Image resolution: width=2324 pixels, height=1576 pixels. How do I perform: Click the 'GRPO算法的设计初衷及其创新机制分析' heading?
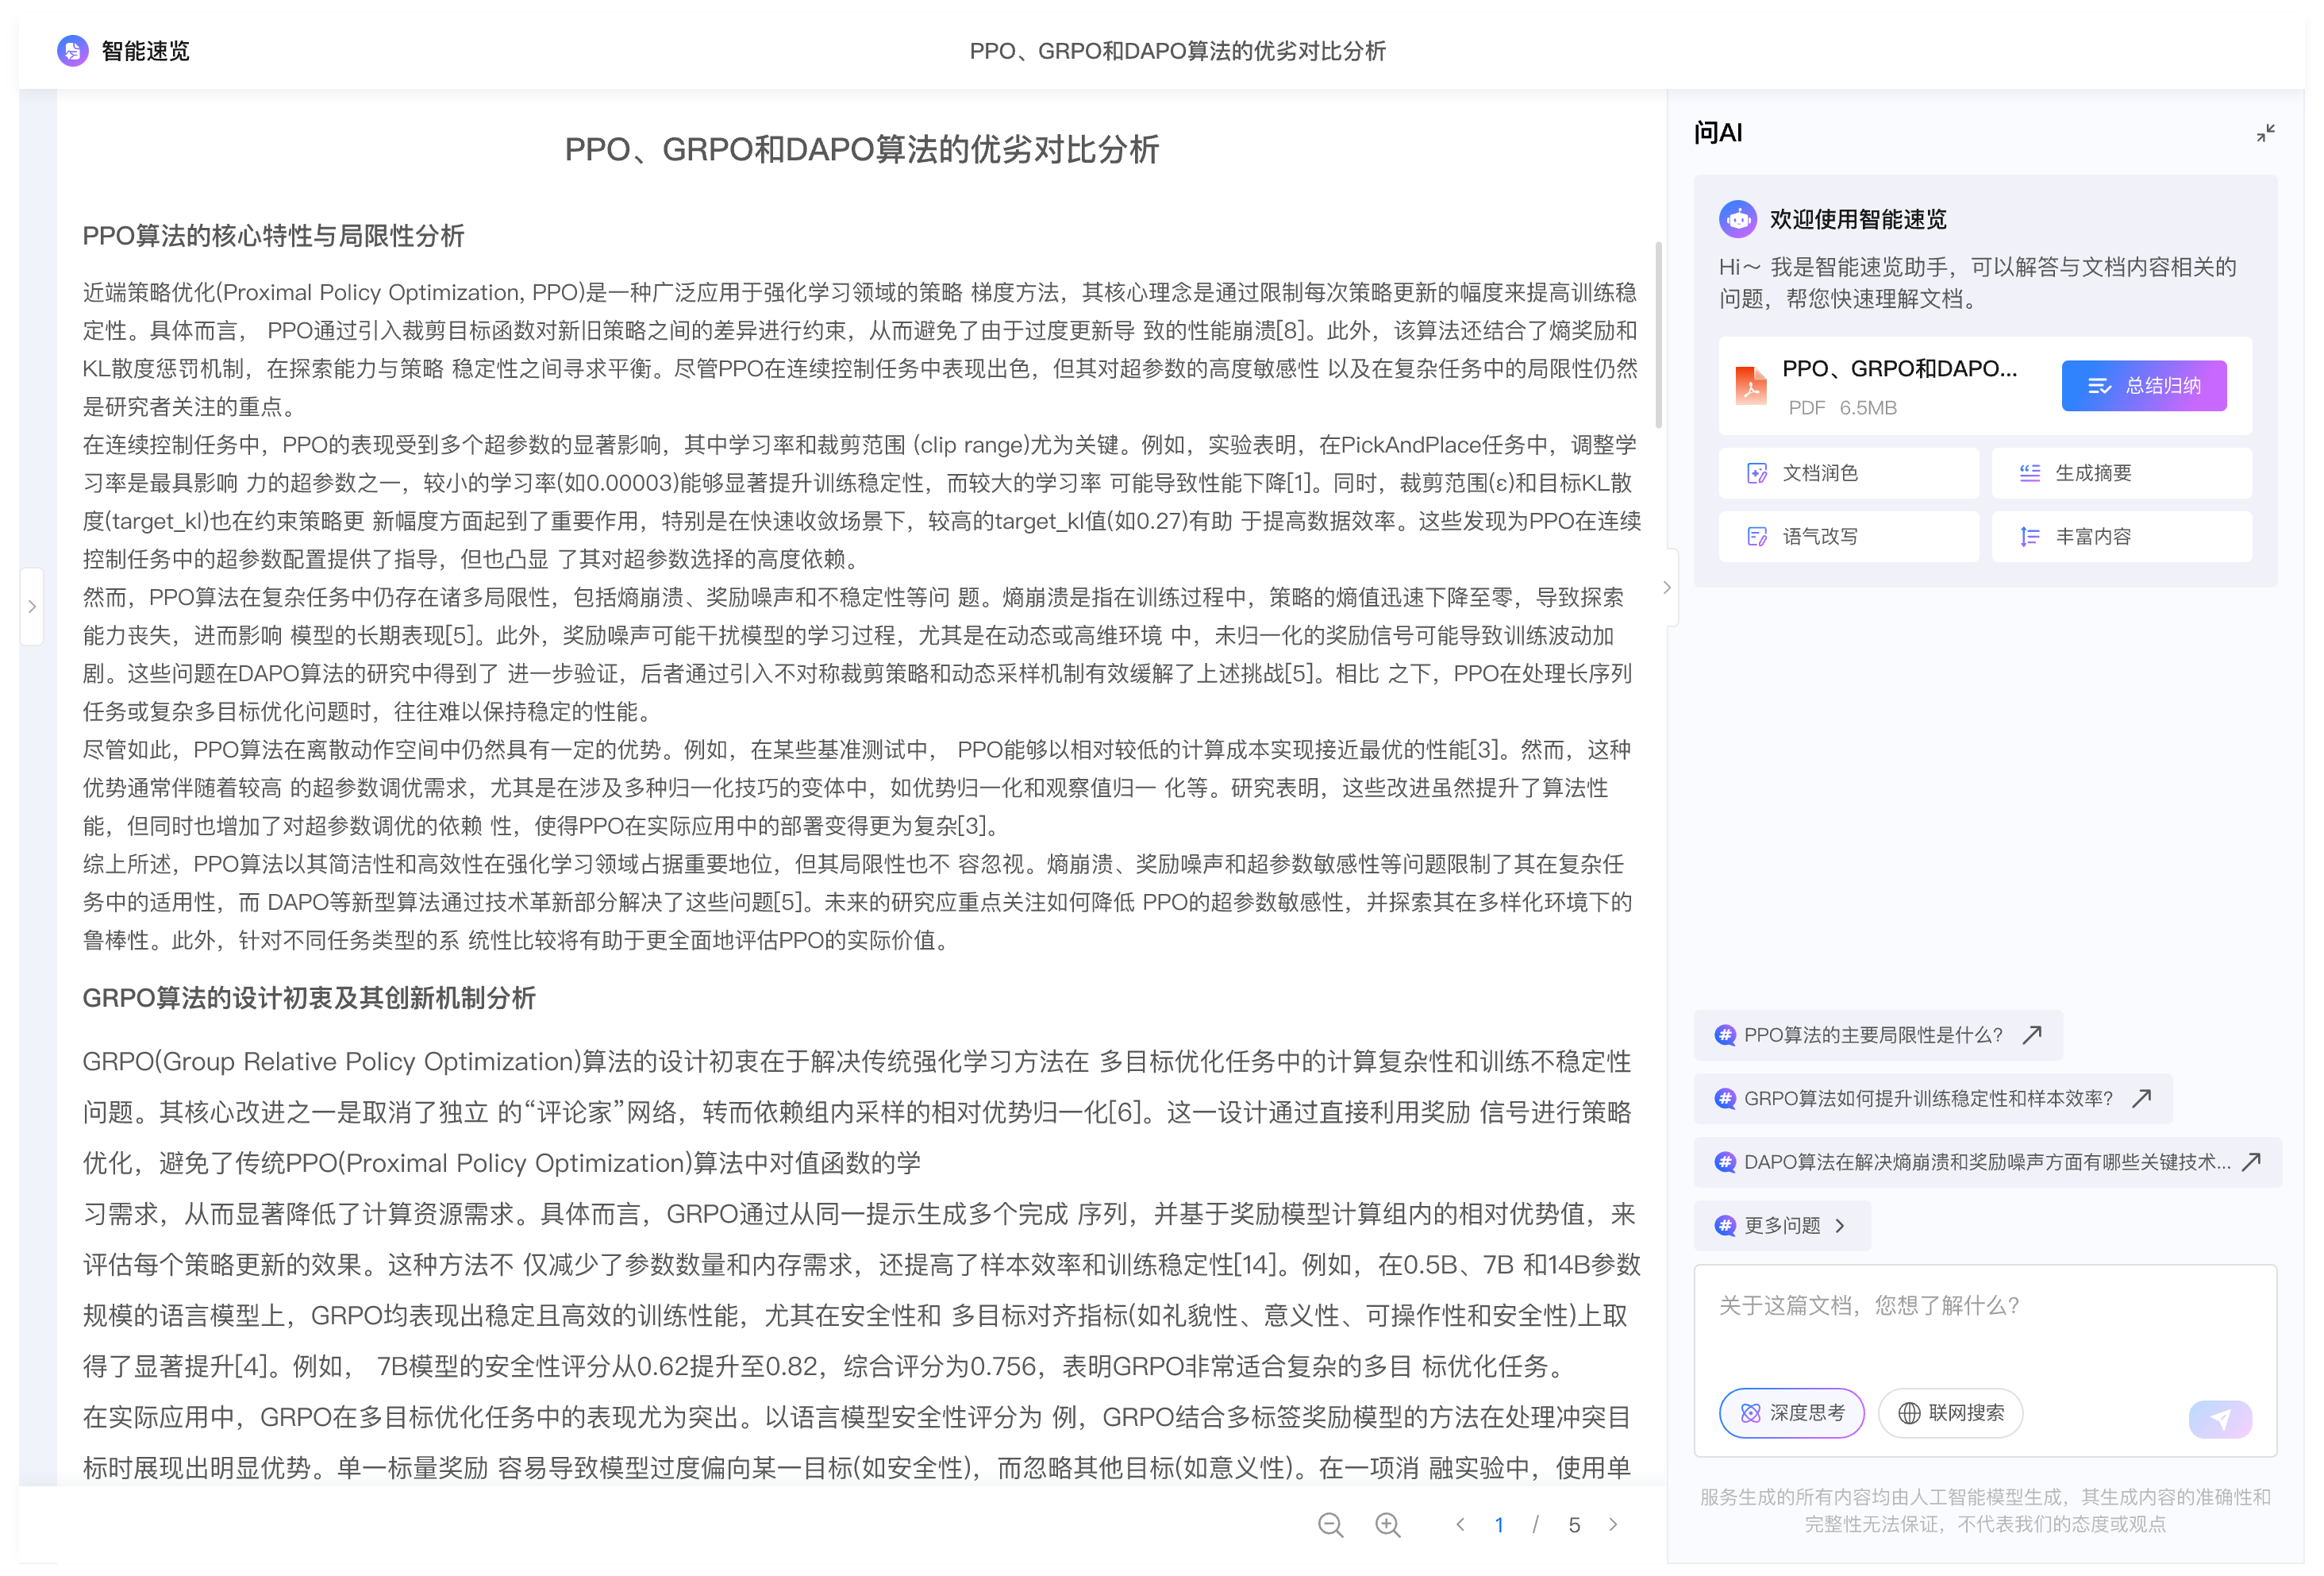tap(308, 998)
